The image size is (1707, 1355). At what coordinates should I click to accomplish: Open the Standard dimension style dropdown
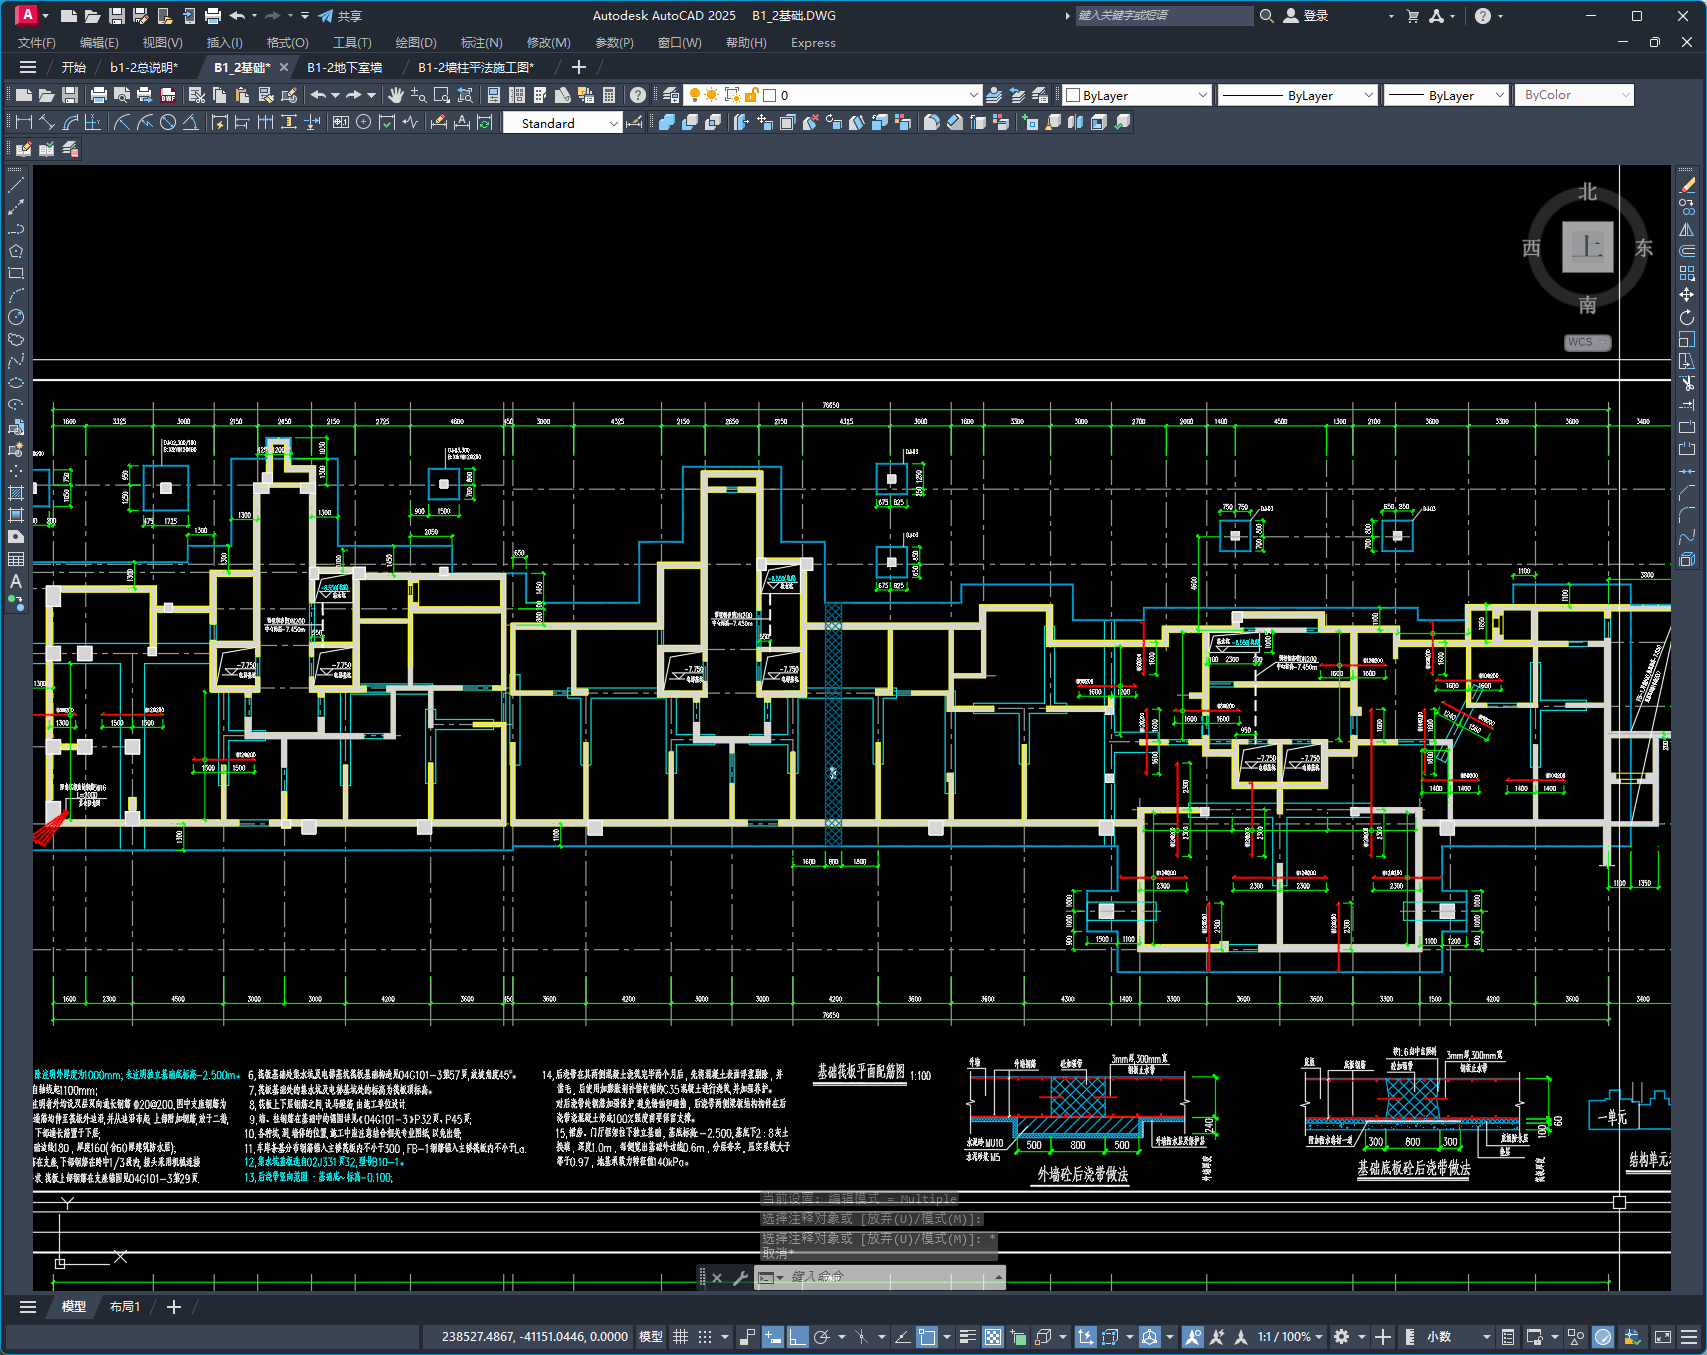tap(613, 123)
